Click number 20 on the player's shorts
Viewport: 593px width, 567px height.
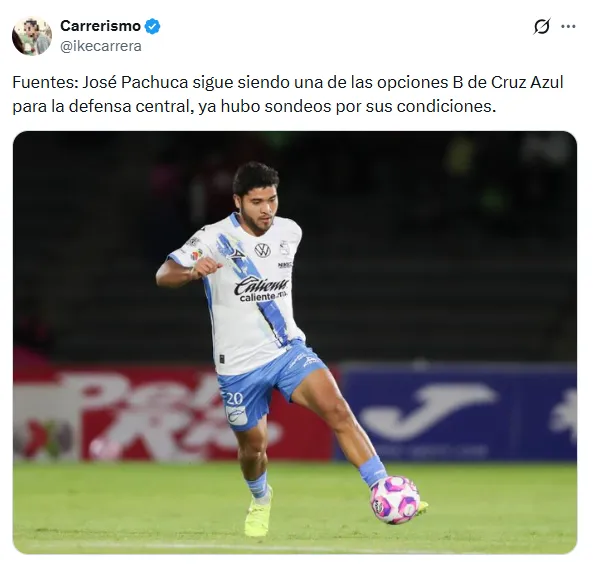click(234, 398)
